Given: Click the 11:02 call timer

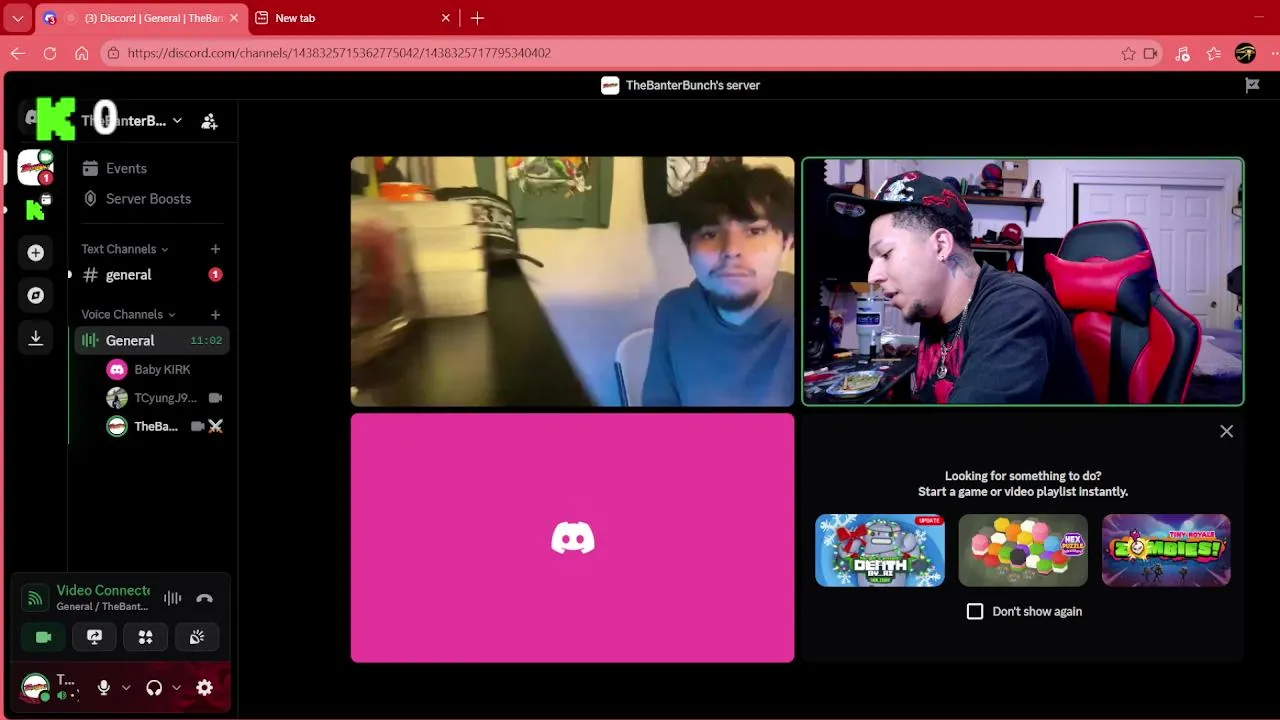Looking at the screenshot, I should [x=206, y=341].
